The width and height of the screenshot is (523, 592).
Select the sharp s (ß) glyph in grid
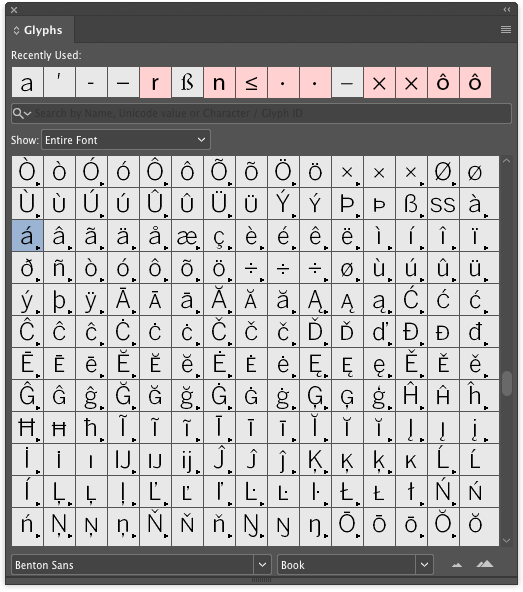[412, 204]
